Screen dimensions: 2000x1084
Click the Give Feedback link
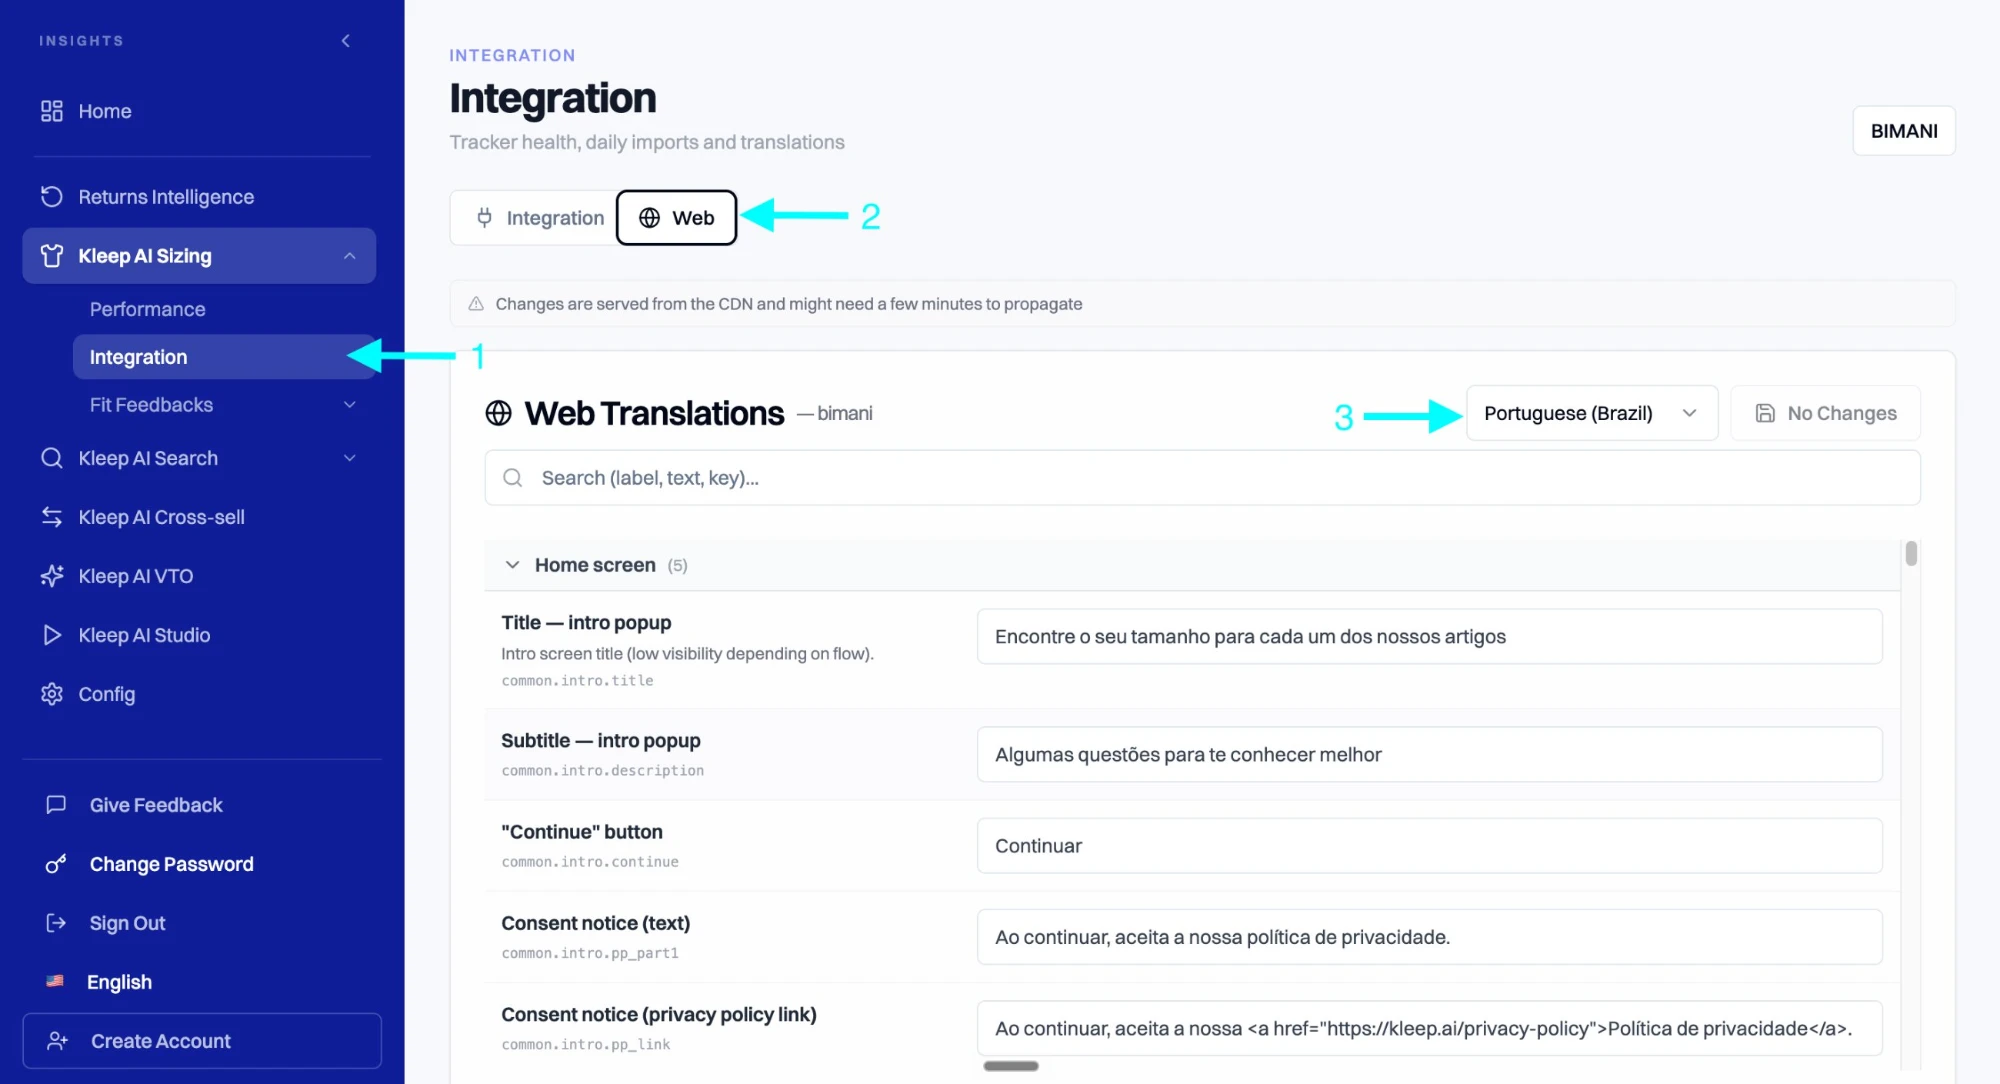click(x=156, y=805)
